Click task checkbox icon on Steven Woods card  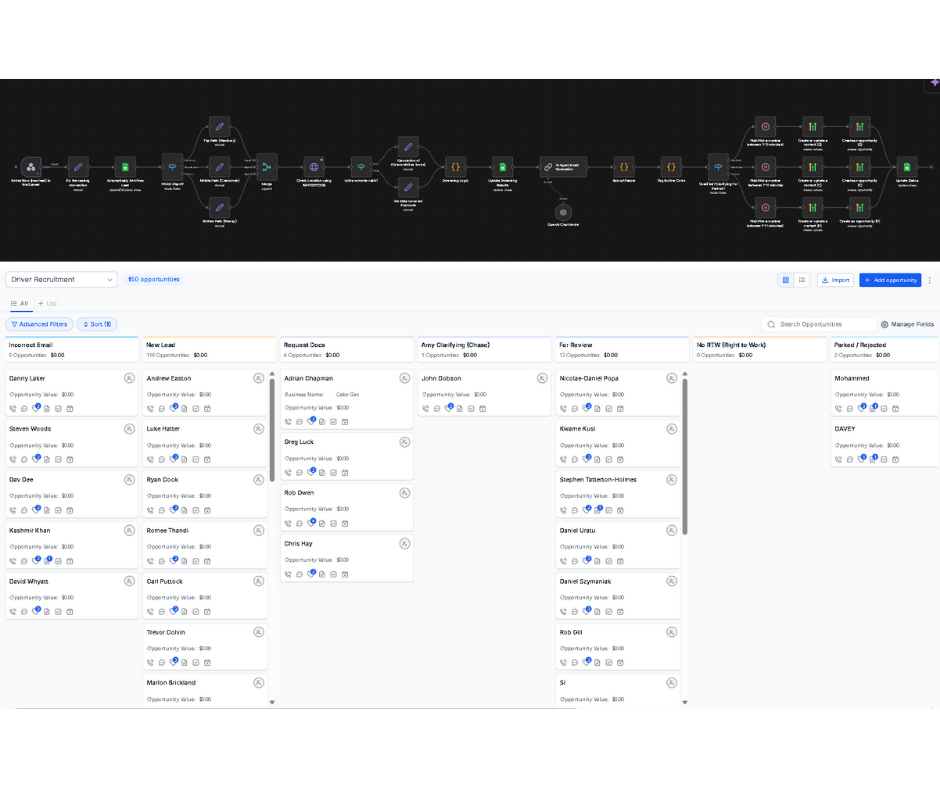pyautogui.click(x=58, y=459)
